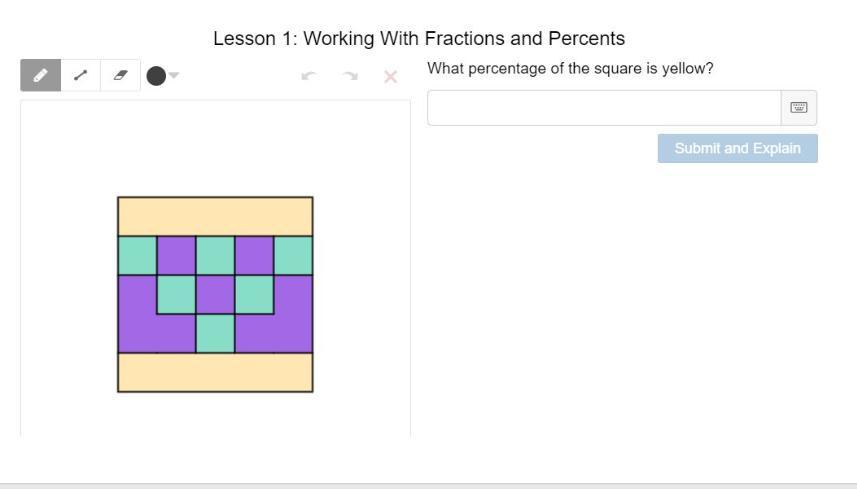Redo the drawing stroke
The width and height of the screenshot is (857, 489).
(x=350, y=76)
